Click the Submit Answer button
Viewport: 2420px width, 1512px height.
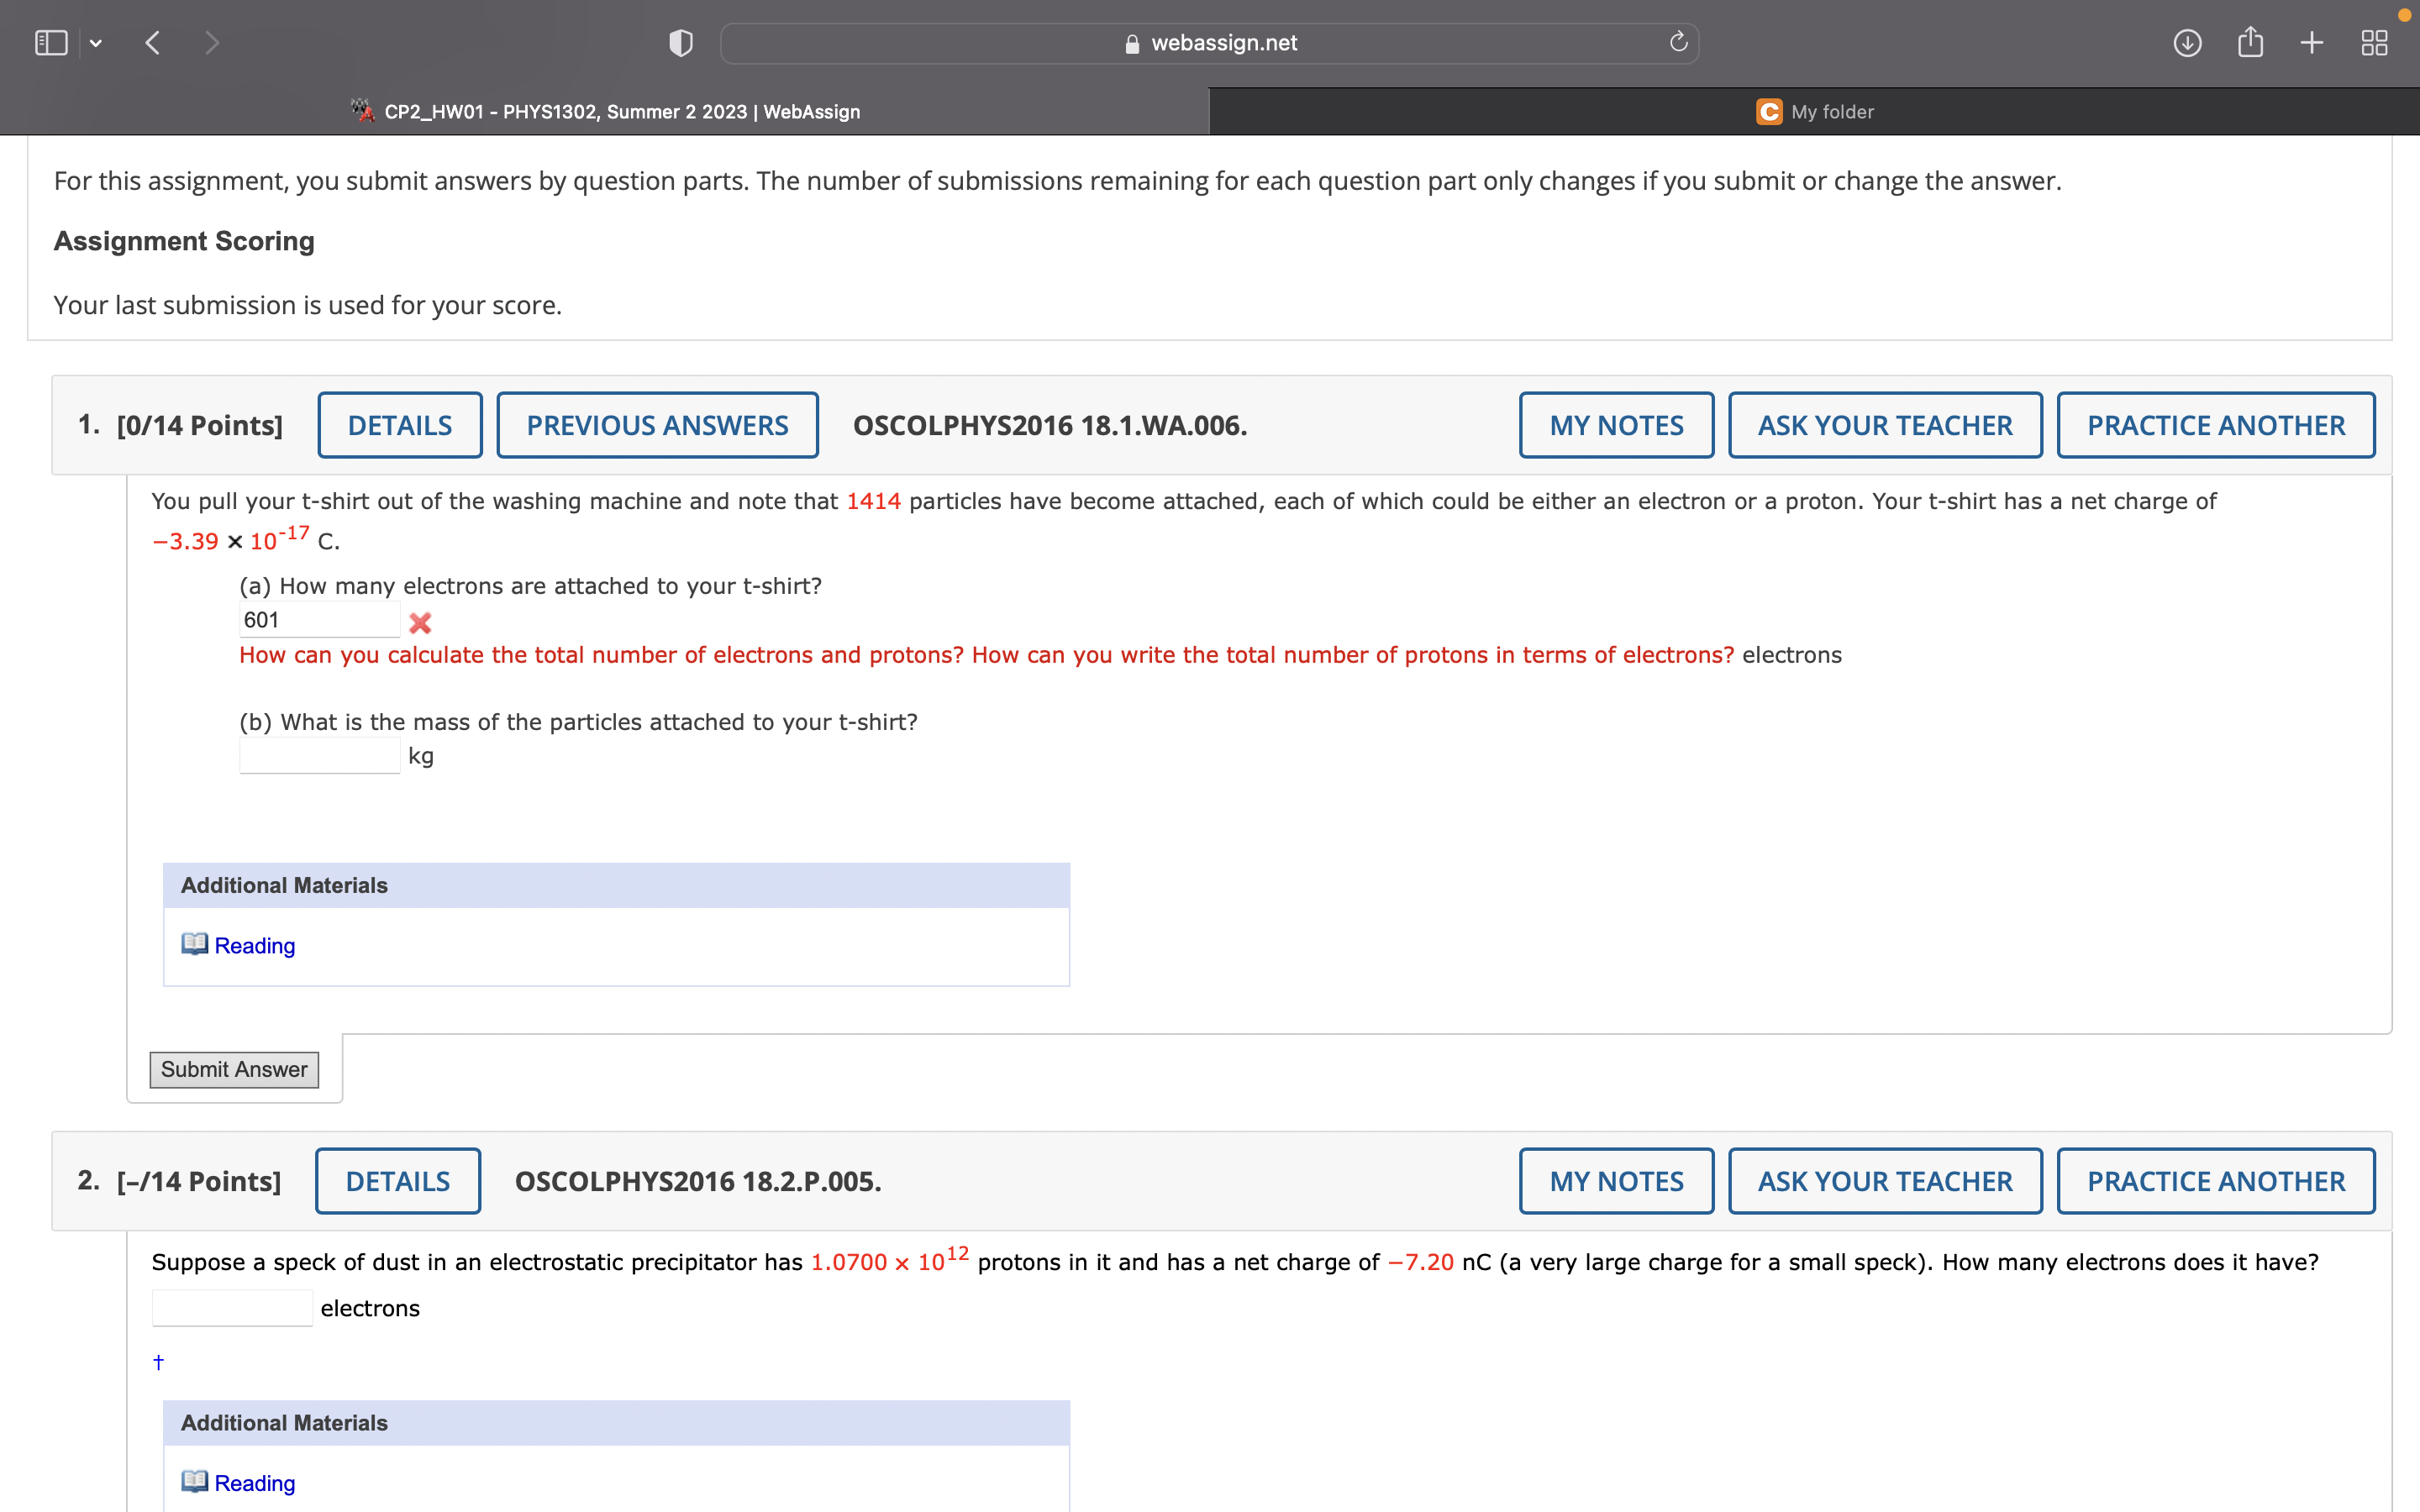[234, 1069]
